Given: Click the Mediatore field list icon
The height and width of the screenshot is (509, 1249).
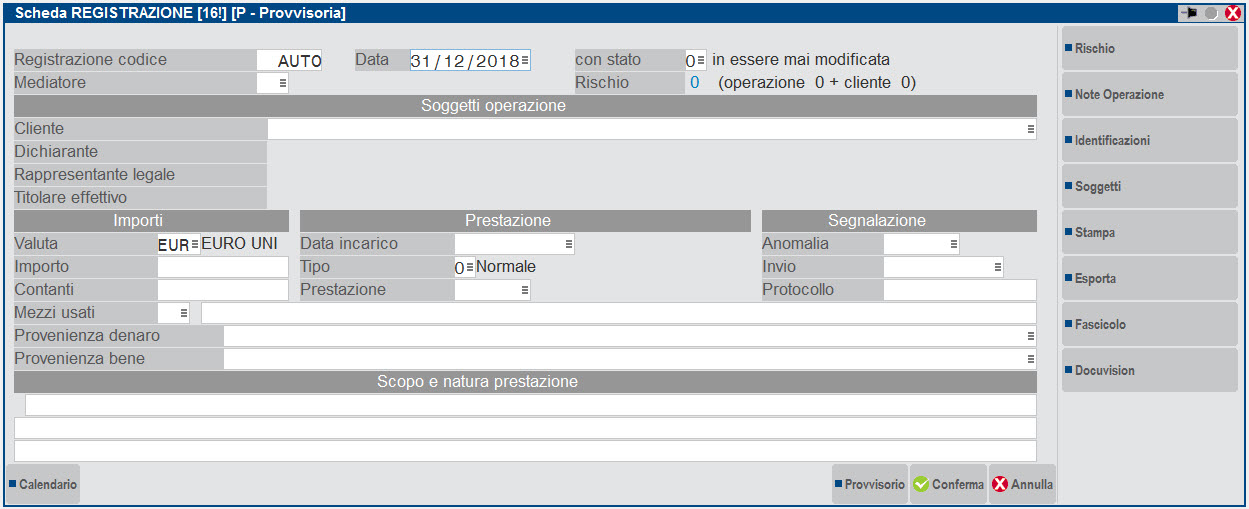Looking at the screenshot, I should tap(283, 84).
